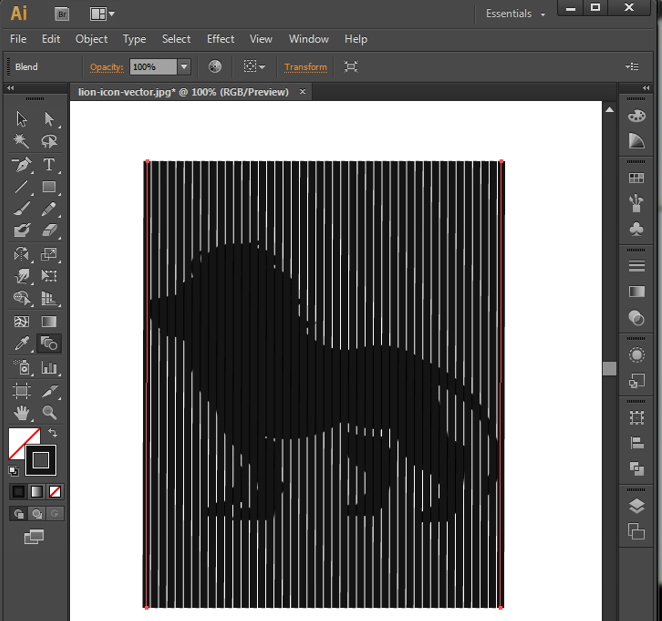Swap fill and stroke colors
662x621 pixels.
pyautogui.click(x=53, y=433)
